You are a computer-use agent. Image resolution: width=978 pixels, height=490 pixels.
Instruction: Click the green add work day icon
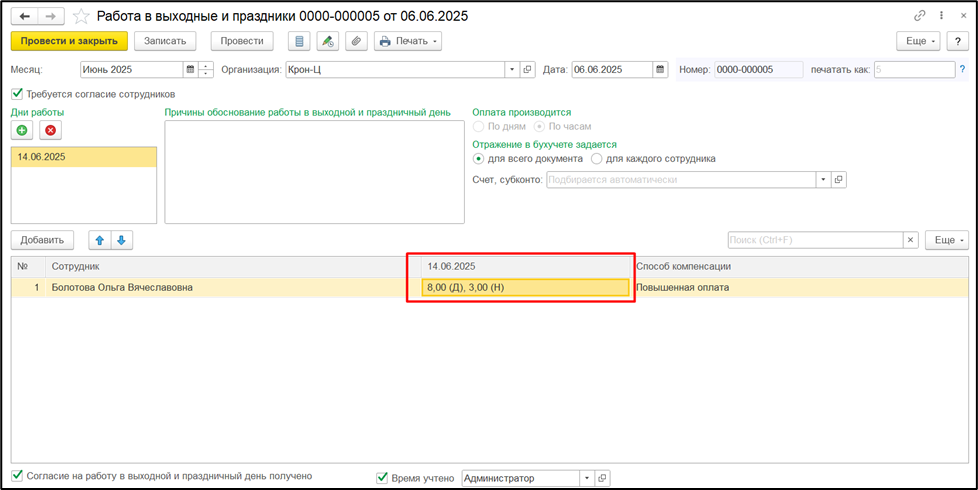coord(22,130)
